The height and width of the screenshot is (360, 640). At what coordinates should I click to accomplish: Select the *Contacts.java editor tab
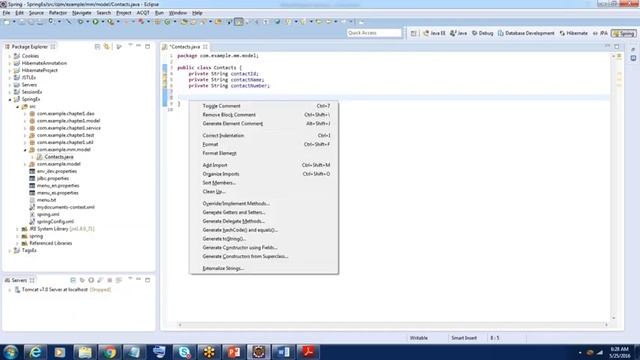pyautogui.click(x=184, y=47)
